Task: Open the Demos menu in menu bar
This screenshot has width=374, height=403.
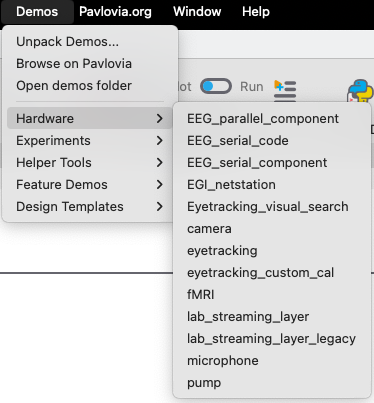Action: pos(37,12)
